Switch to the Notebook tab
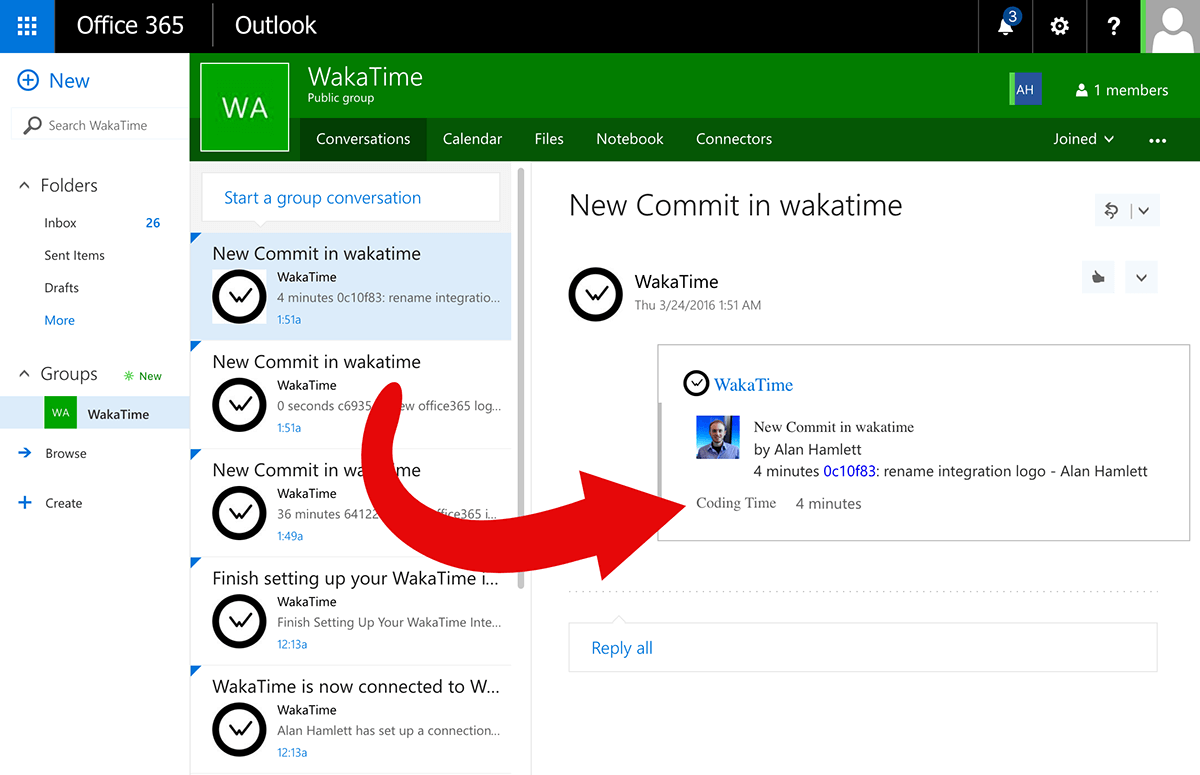This screenshot has width=1200, height=775. pos(630,139)
